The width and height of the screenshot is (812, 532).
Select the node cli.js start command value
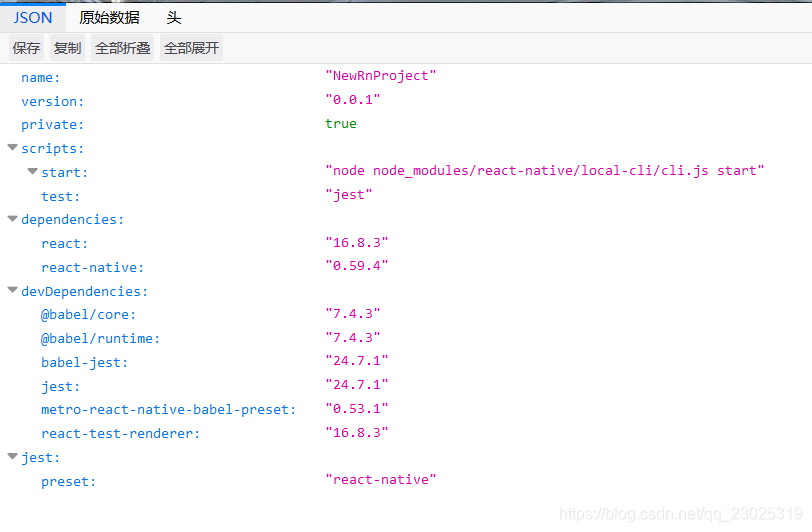click(x=545, y=170)
